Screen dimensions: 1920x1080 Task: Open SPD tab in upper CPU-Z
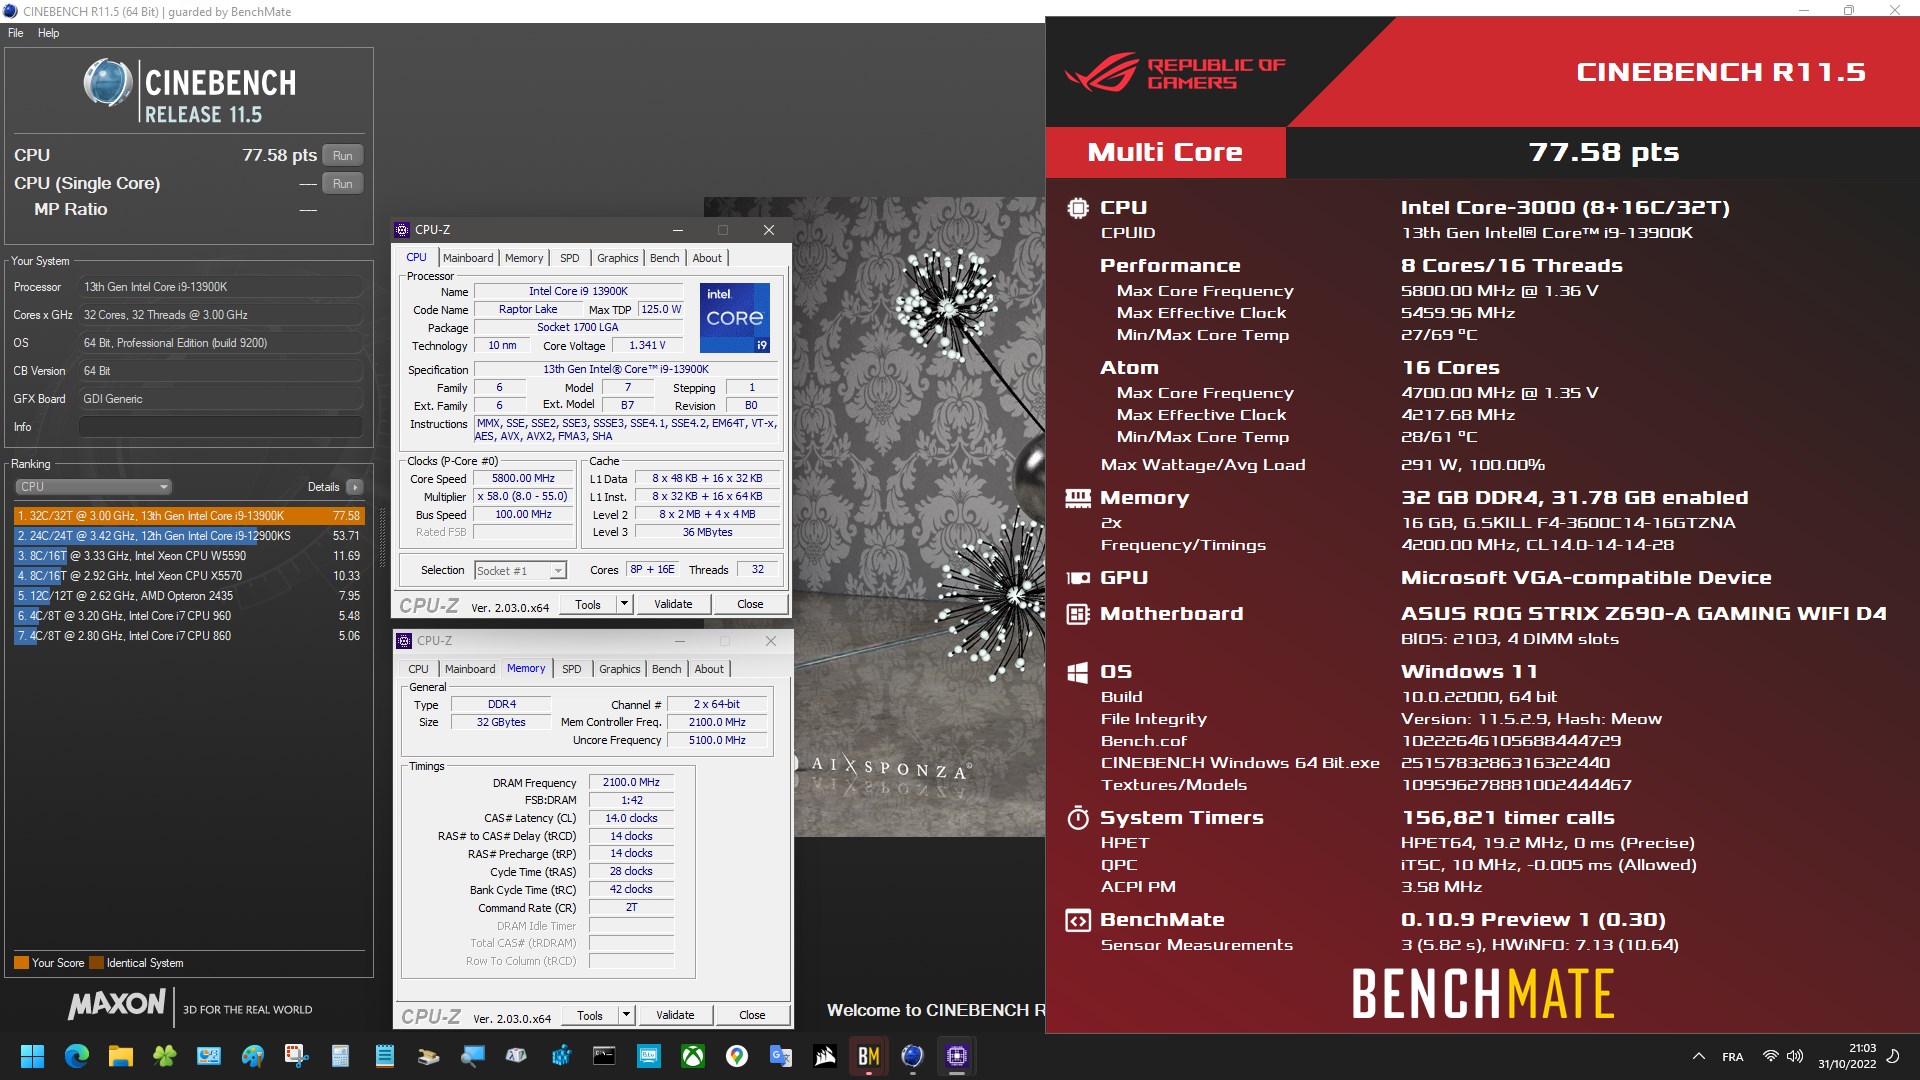570,258
